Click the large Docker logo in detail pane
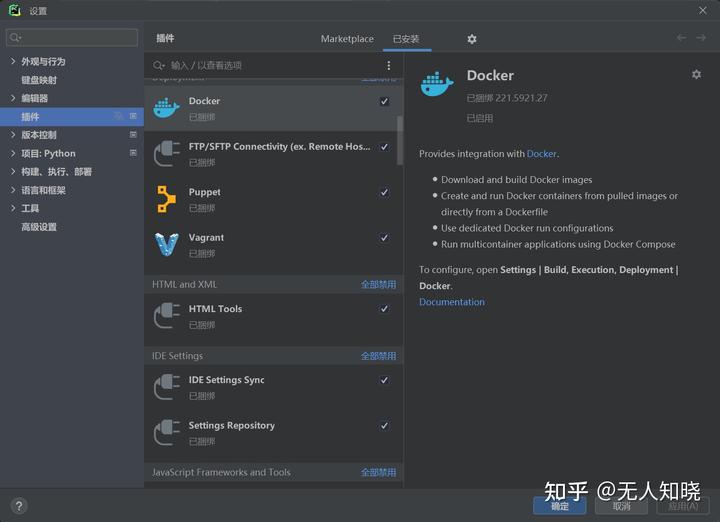This screenshot has height=522, width=720. coord(437,84)
